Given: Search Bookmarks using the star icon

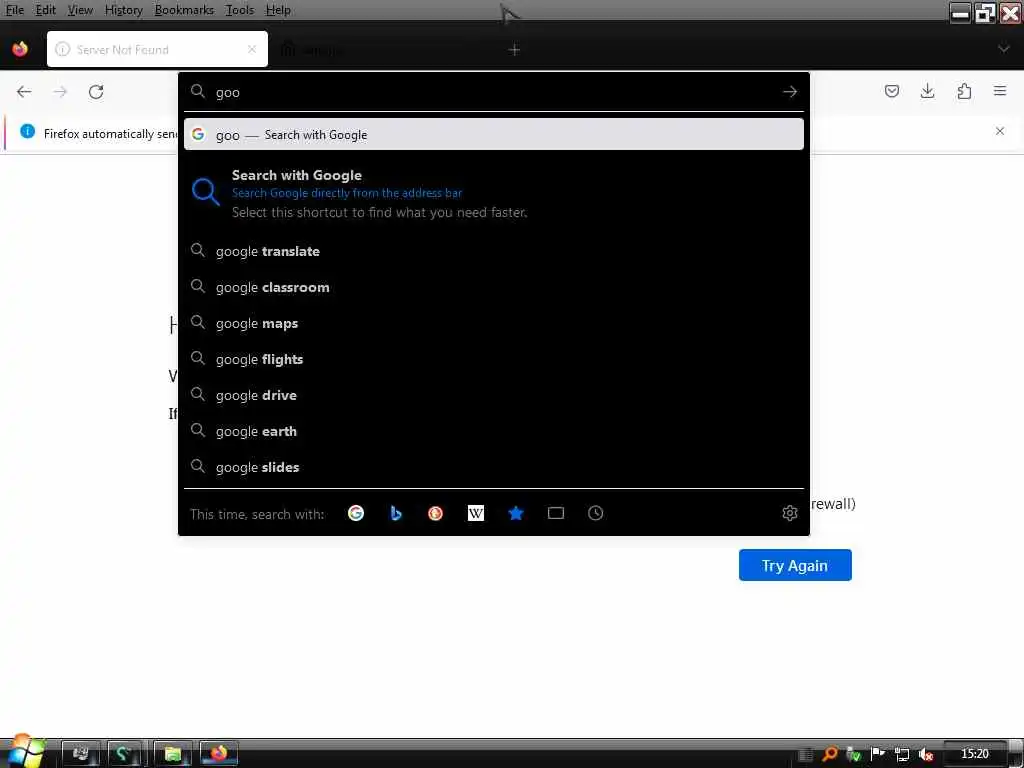Looking at the screenshot, I should (x=516, y=513).
